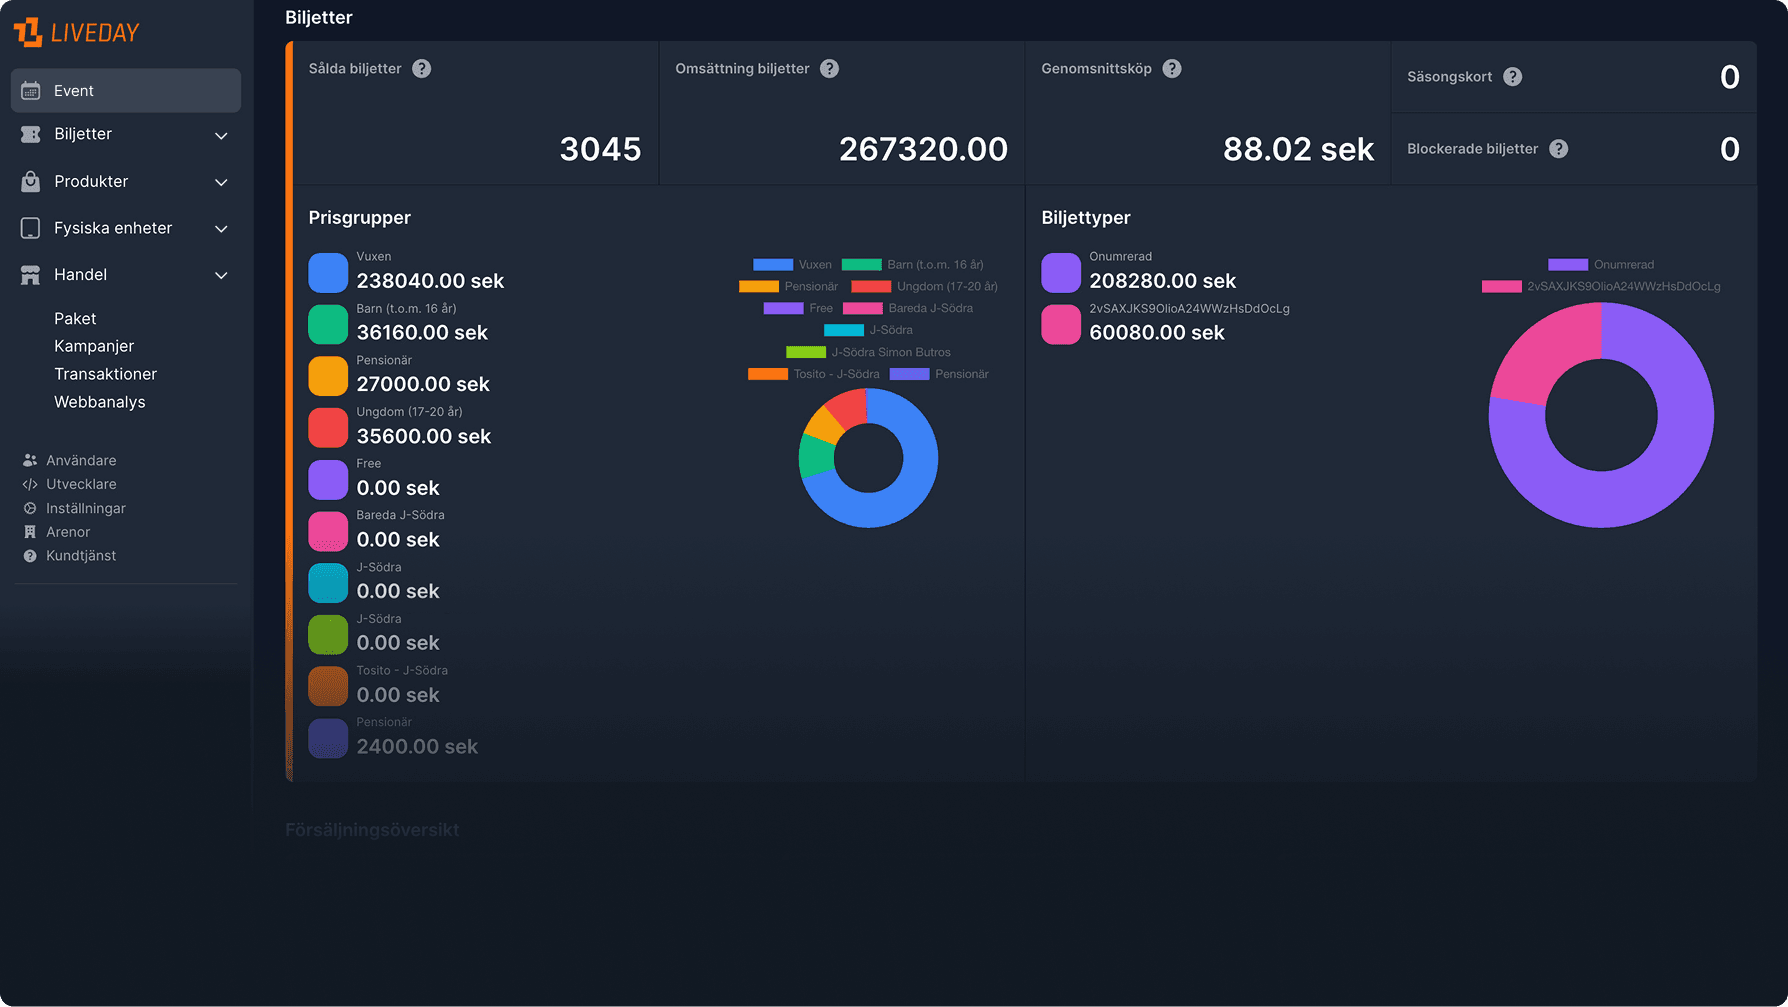1788x1007 pixels.
Task: Click help icon next to Sålda biljetter
Action: [422, 69]
